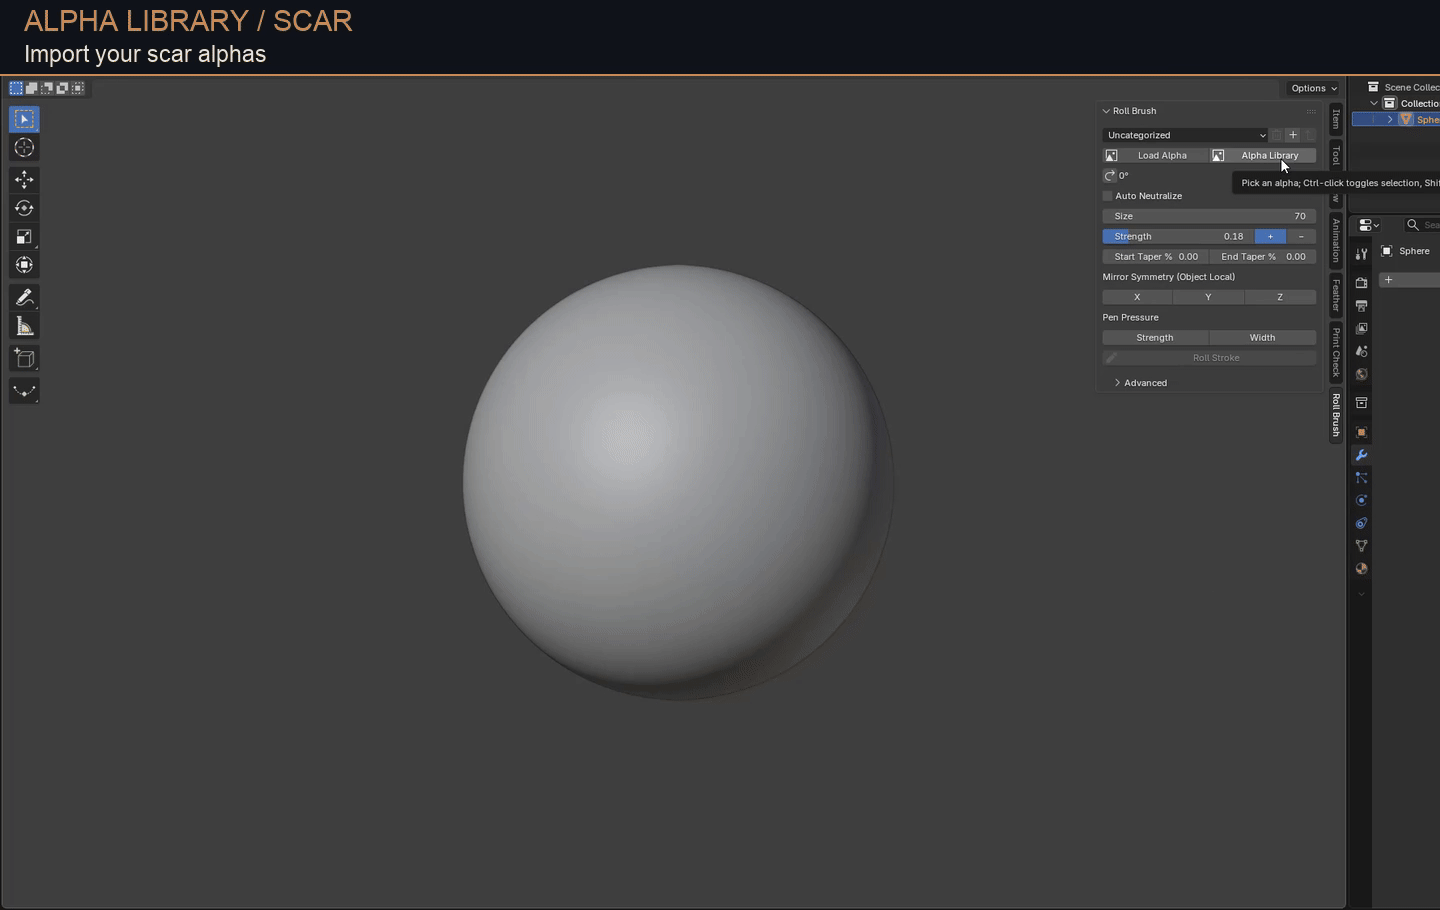Open the Modifiers wrench tab icon

tap(1361, 456)
